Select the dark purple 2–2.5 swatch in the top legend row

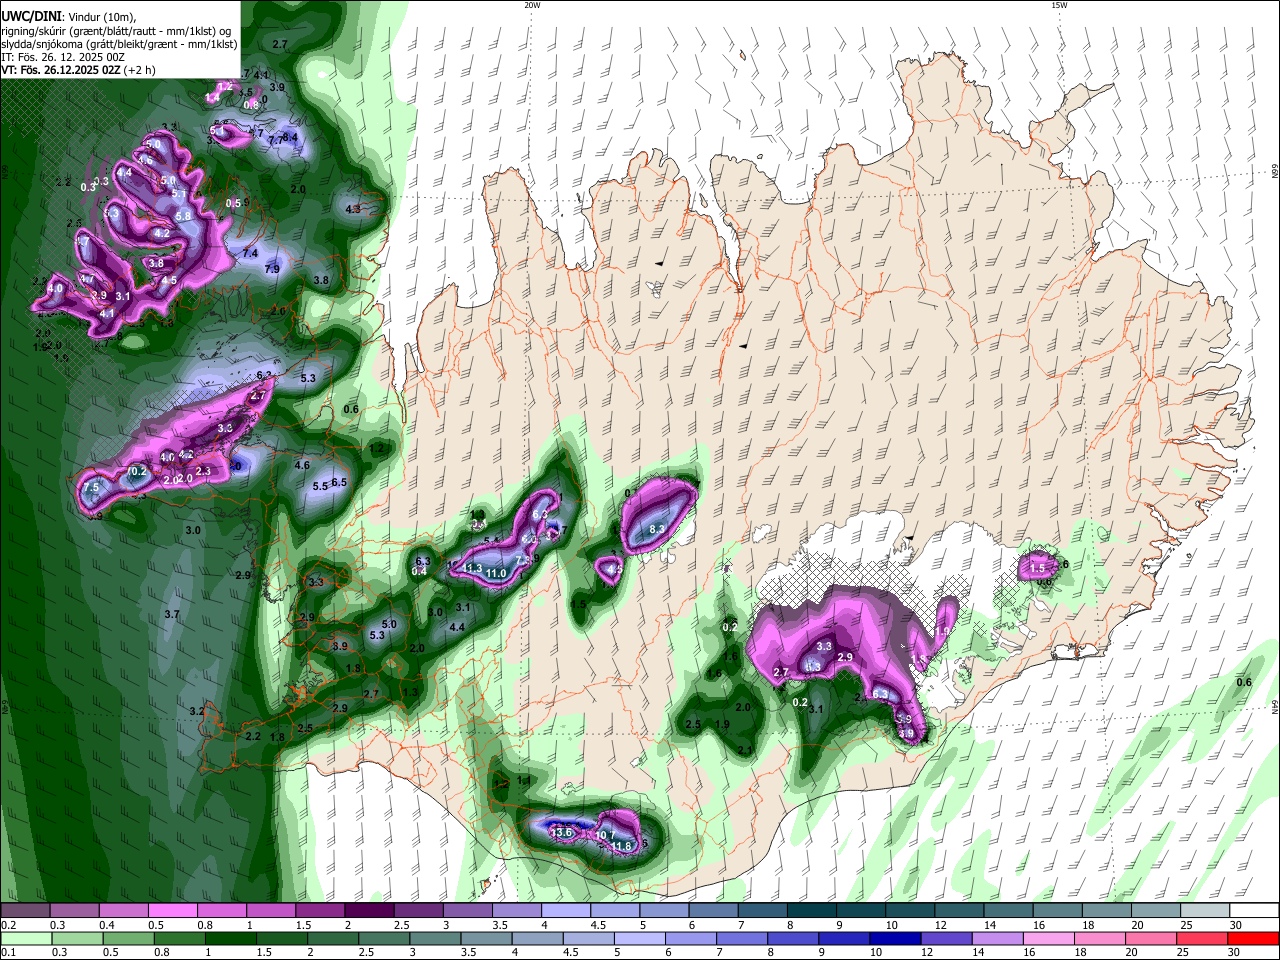click(368, 911)
